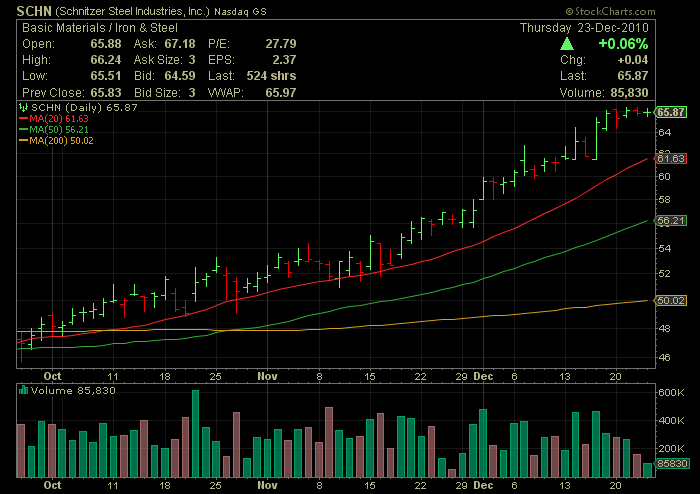The width and height of the screenshot is (700, 494).
Task: Click the Open value 65.88
Action: pos(106,44)
